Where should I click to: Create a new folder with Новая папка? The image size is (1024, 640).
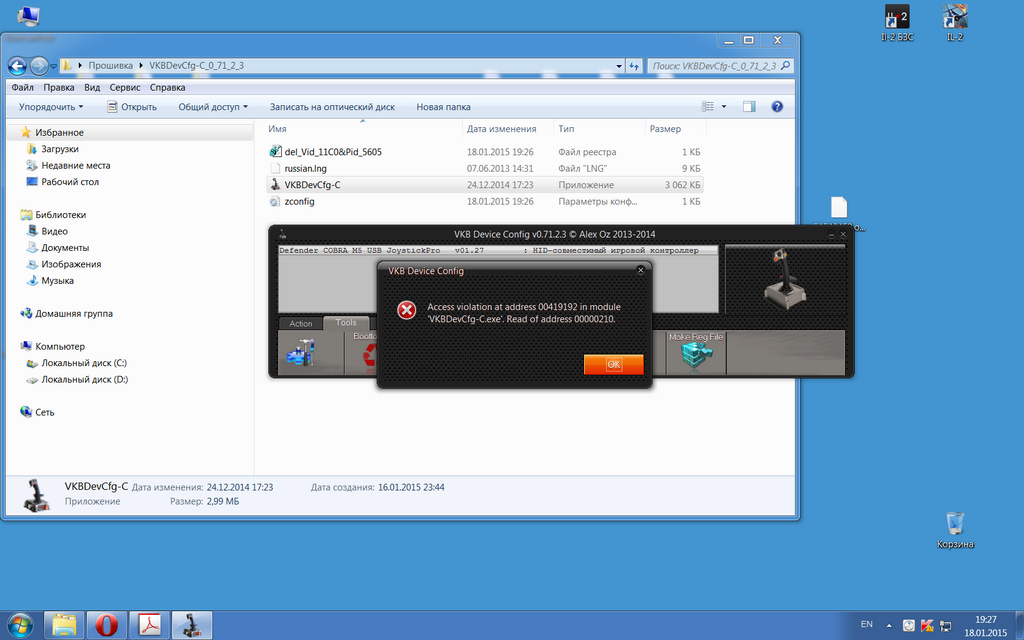click(x=443, y=107)
